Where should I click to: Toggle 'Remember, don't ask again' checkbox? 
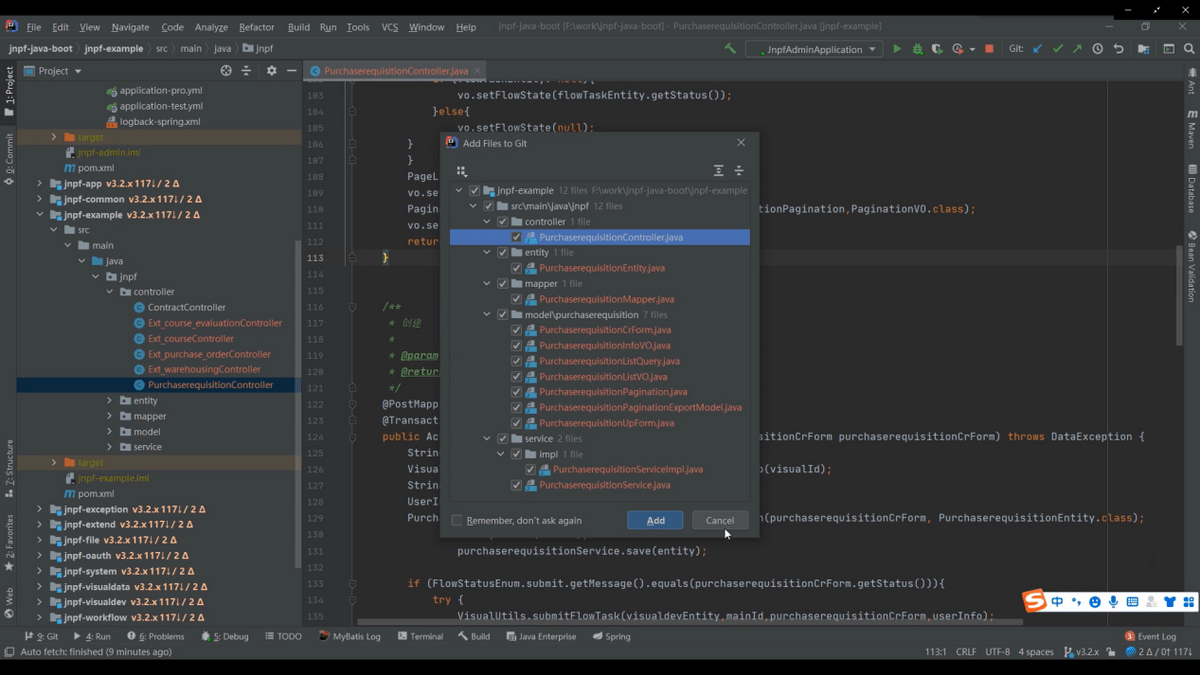[457, 521]
